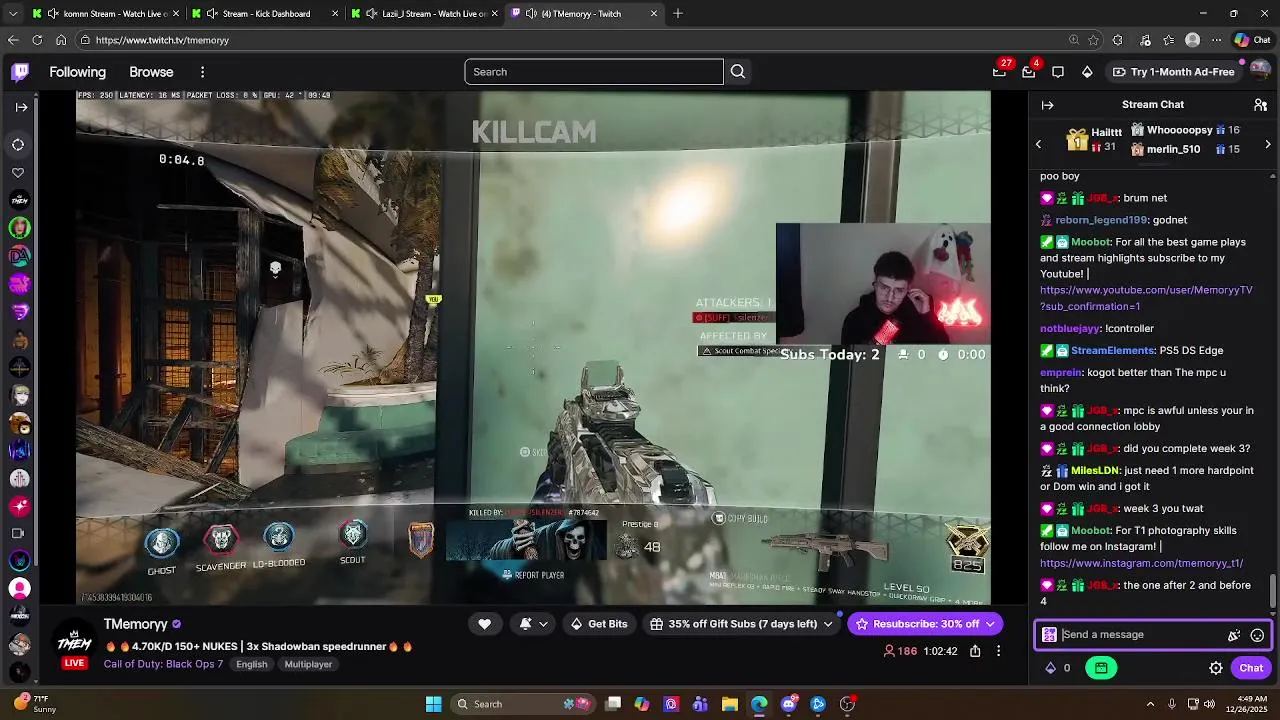Open chat identity badge in message box
Screen dimensions: 1280x720
pyautogui.click(x=1049, y=635)
